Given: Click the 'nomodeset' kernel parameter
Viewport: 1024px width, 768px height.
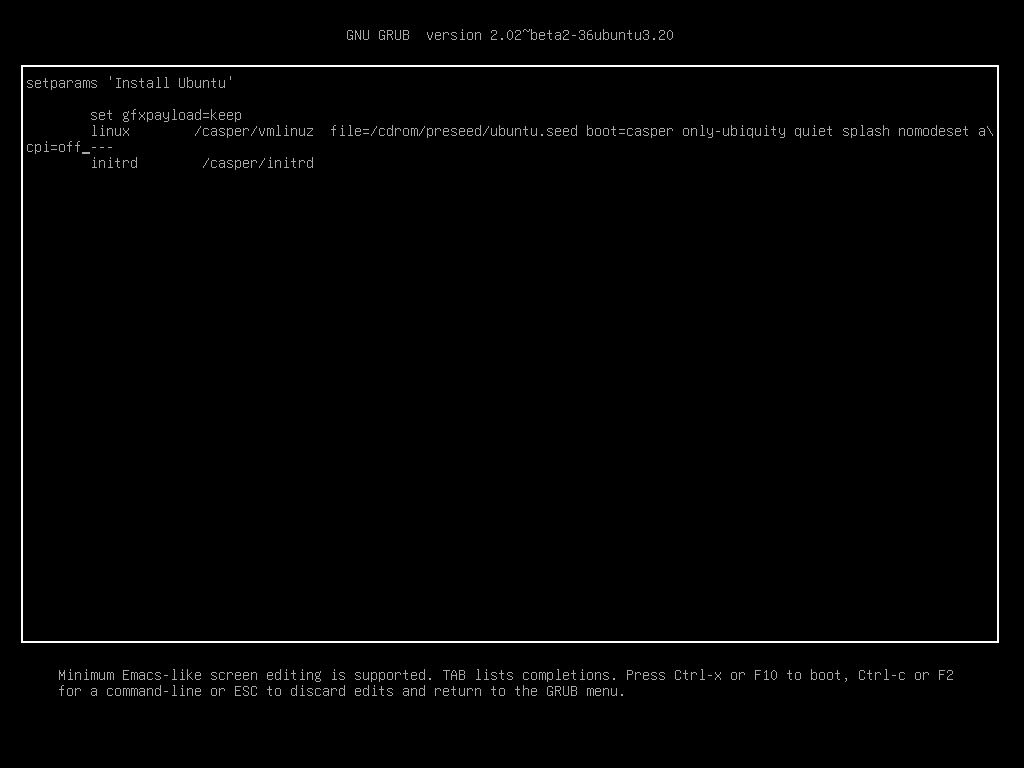Looking at the screenshot, I should [934, 131].
